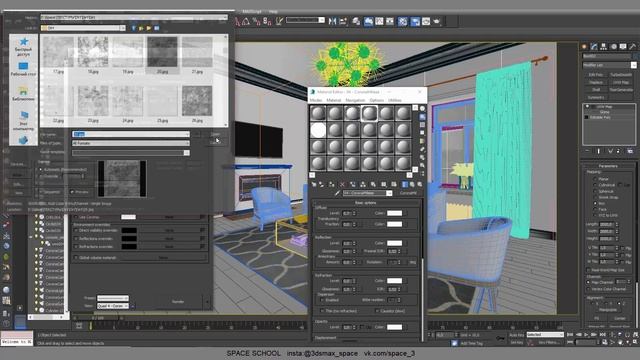Select Automatic (Recommended) gamma option
The height and width of the screenshot is (360, 640).
41,169
